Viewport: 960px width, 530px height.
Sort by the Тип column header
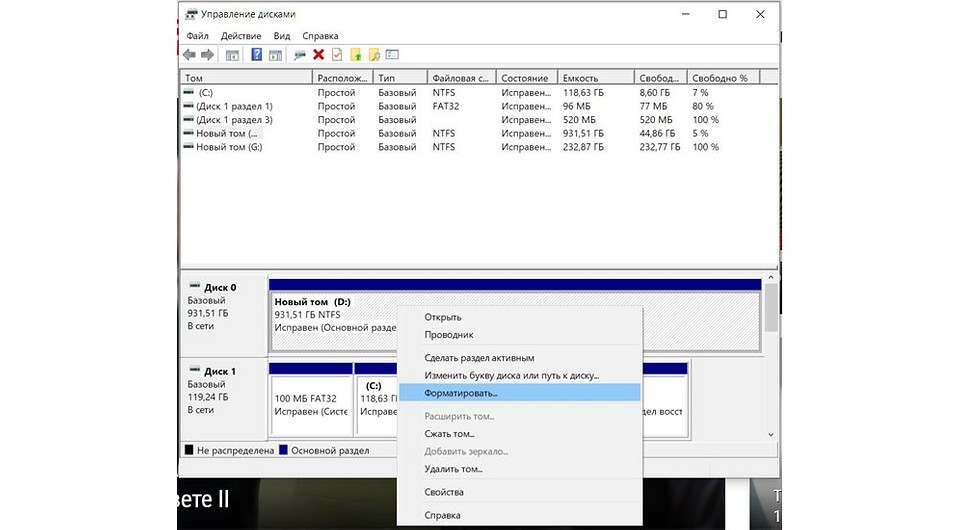pyautogui.click(x=400, y=78)
